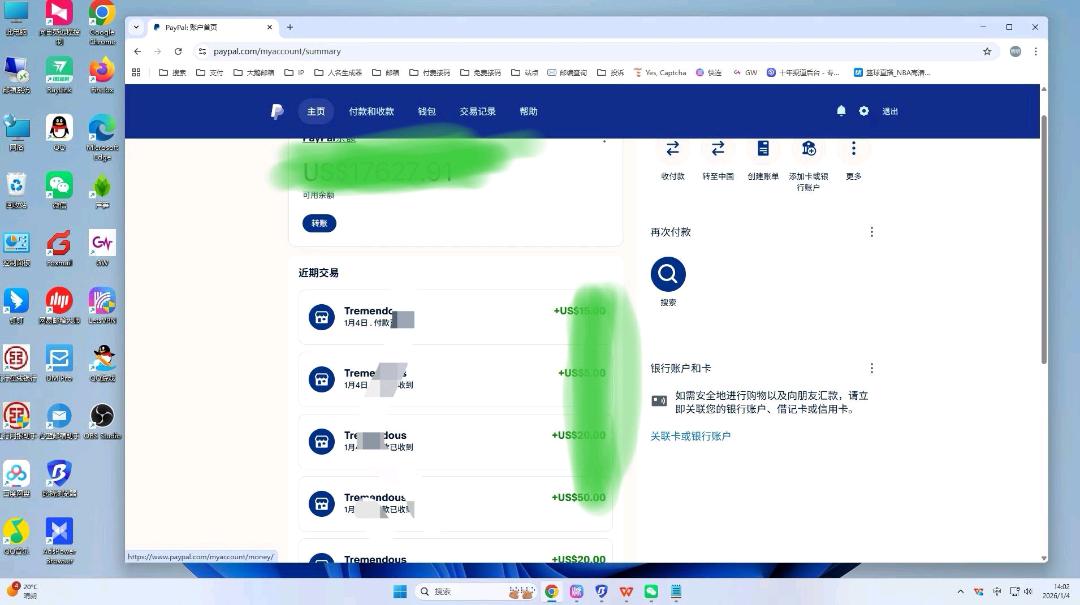Click the page vertical scrollbar thumb
The image size is (1080, 605).
(x=1043, y=238)
